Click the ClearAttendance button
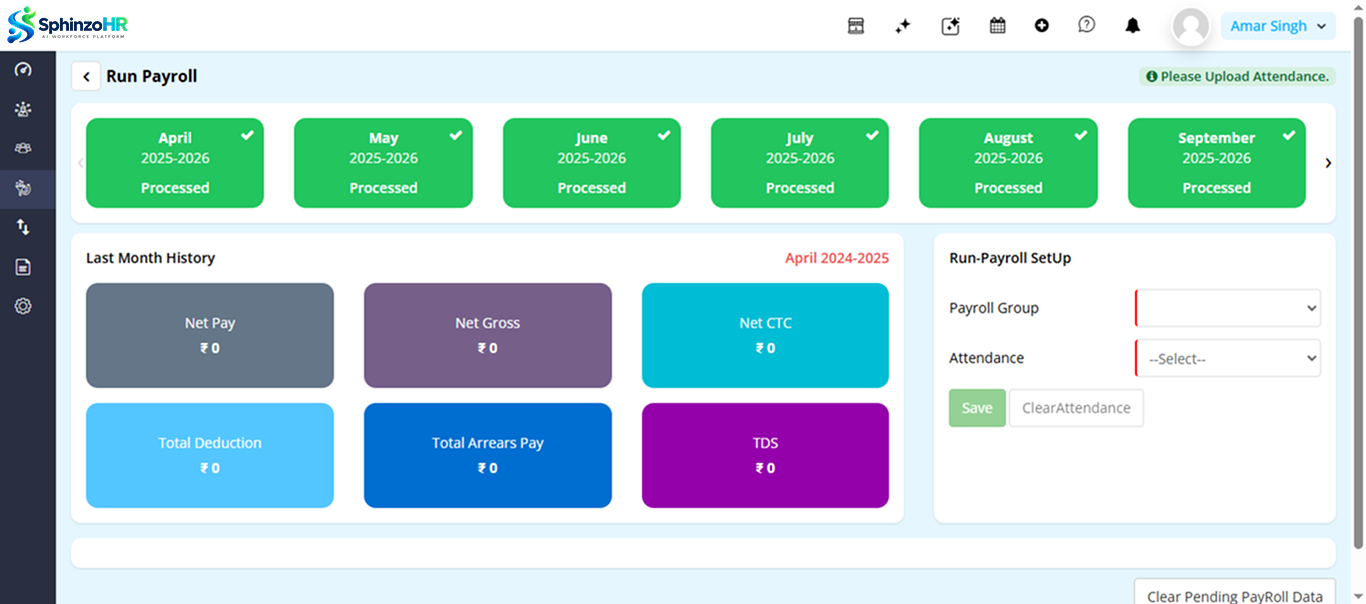 pos(1076,408)
